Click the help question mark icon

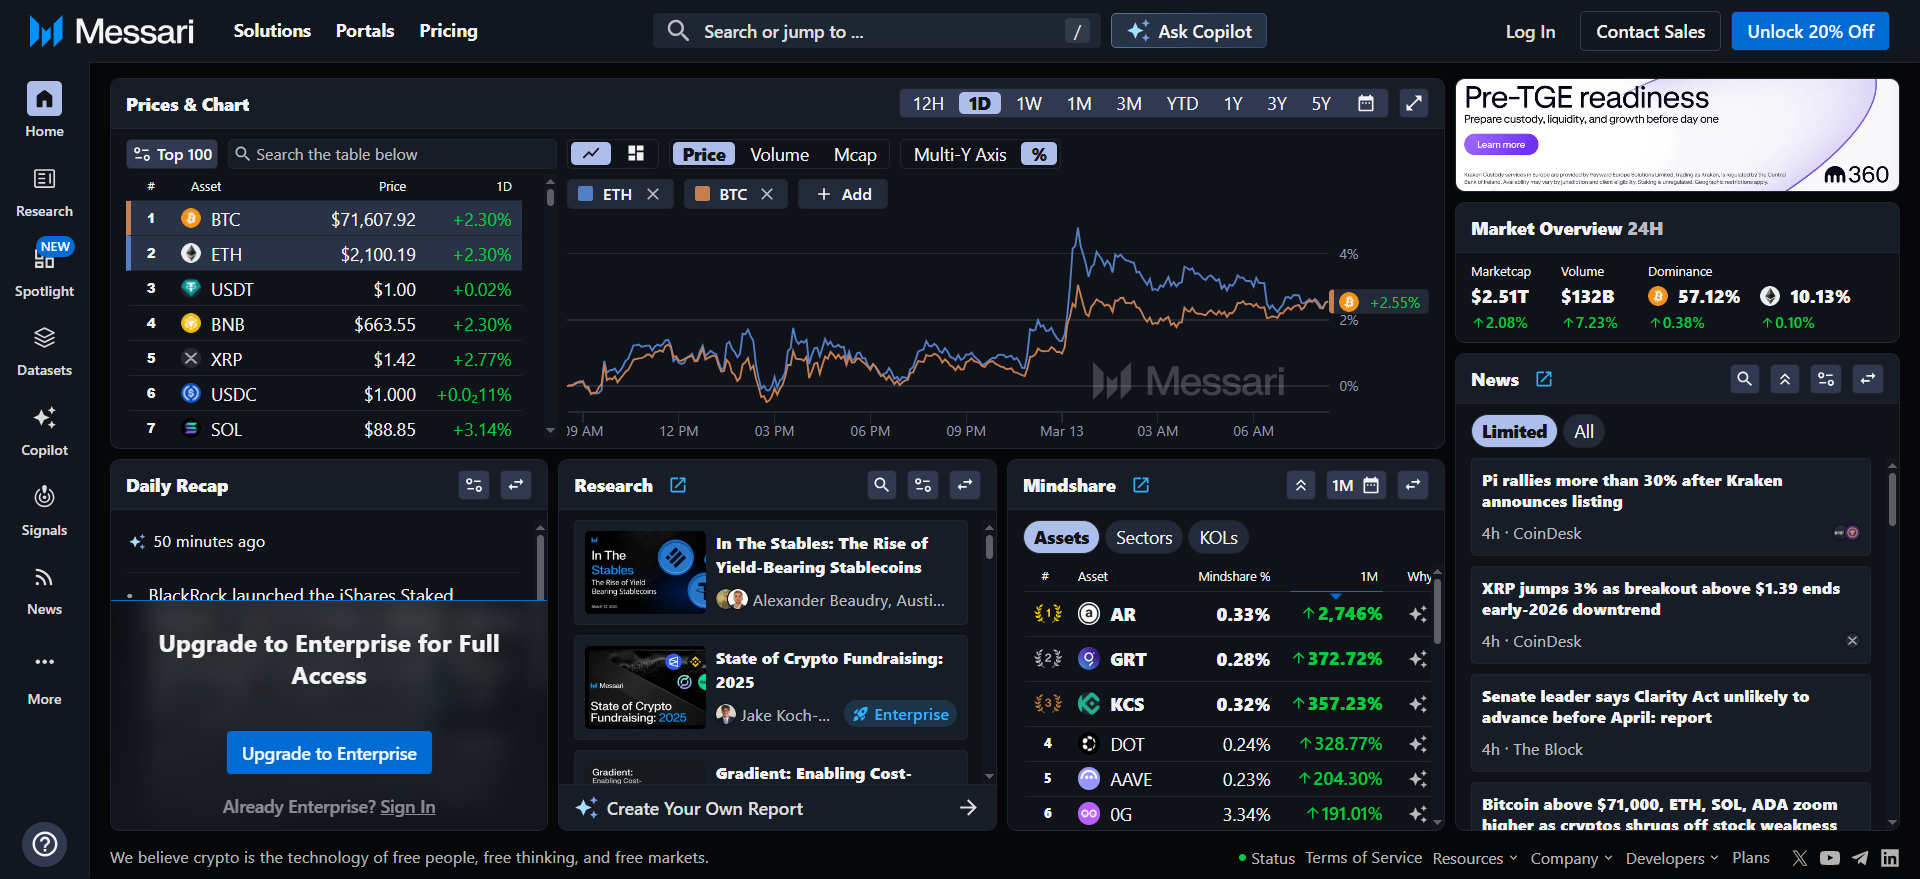tap(44, 844)
